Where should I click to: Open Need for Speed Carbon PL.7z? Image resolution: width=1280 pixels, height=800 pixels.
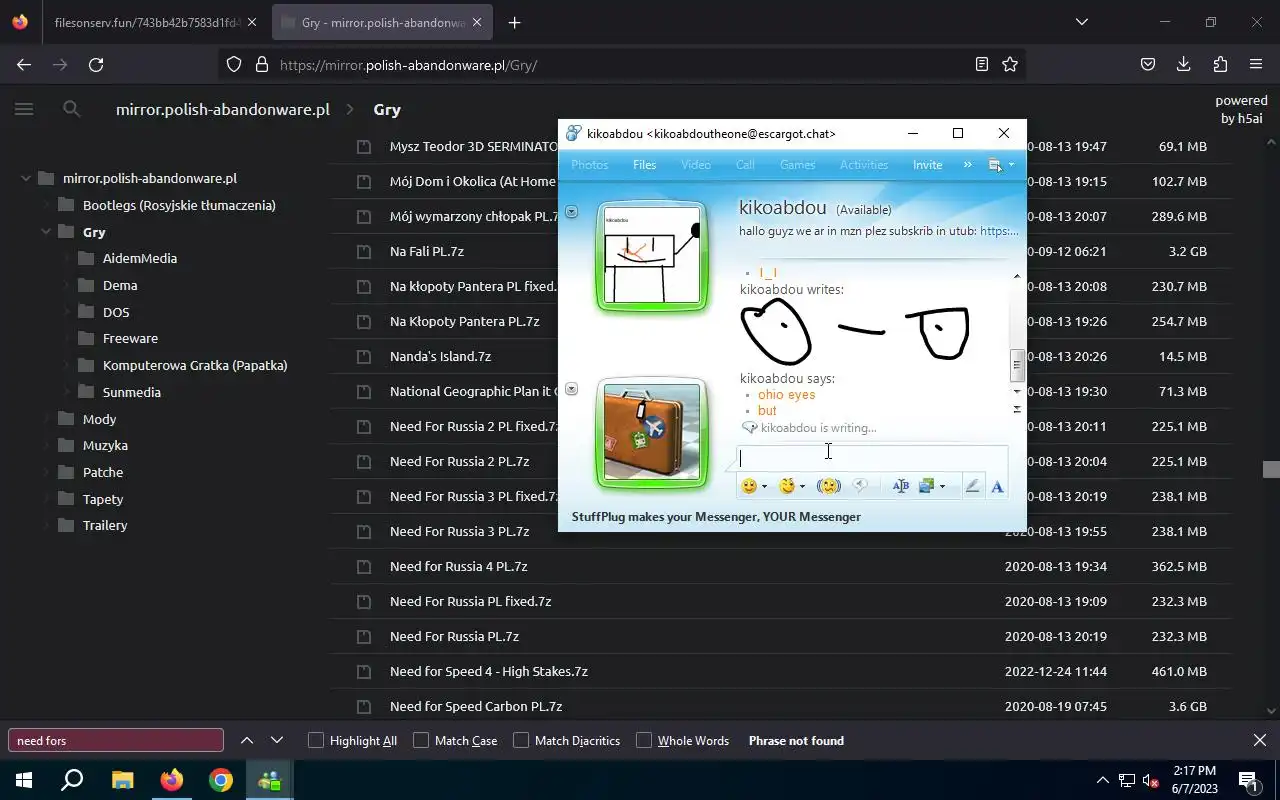[x=476, y=706]
